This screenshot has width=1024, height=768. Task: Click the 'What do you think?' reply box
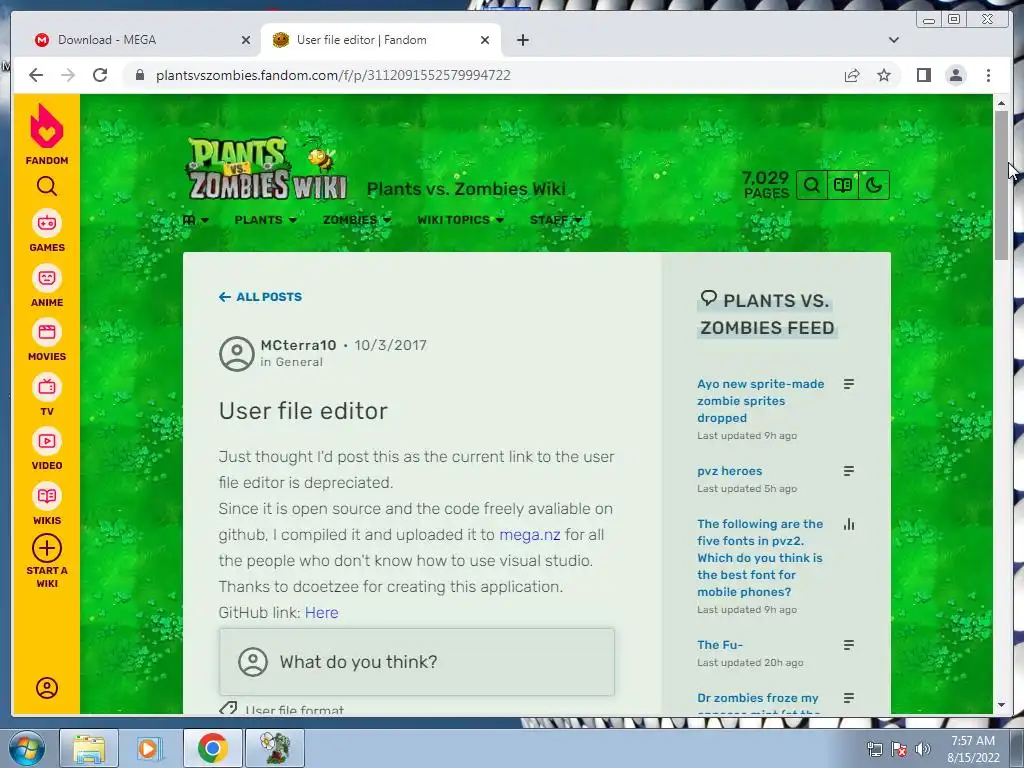pos(417,662)
